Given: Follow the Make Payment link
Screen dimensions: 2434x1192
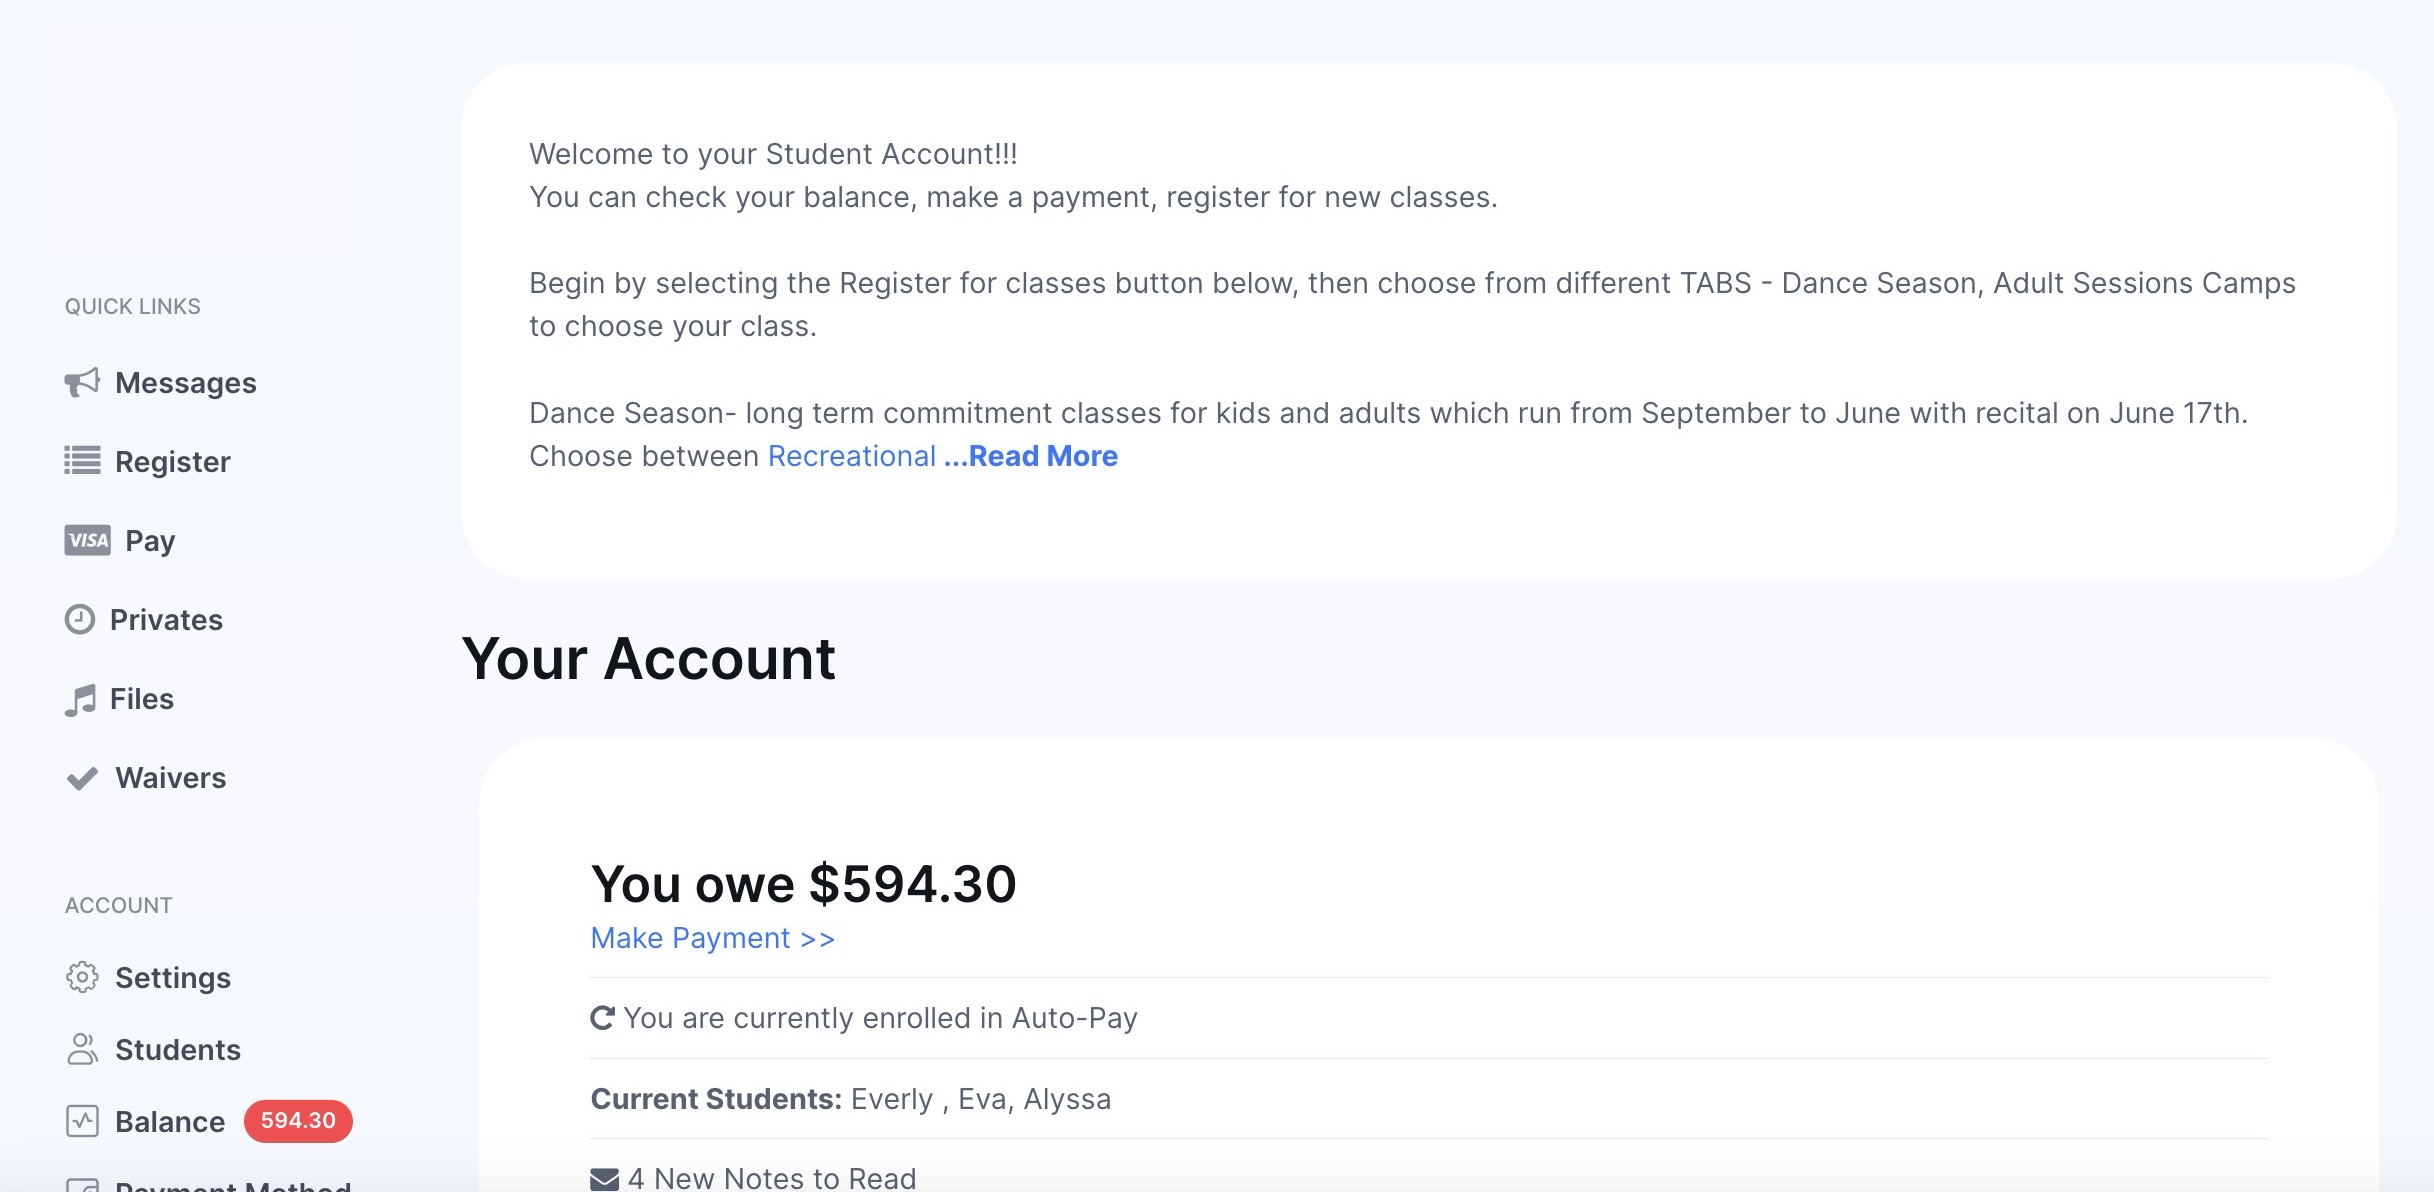Looking at the screenshot, I should 712,938.
